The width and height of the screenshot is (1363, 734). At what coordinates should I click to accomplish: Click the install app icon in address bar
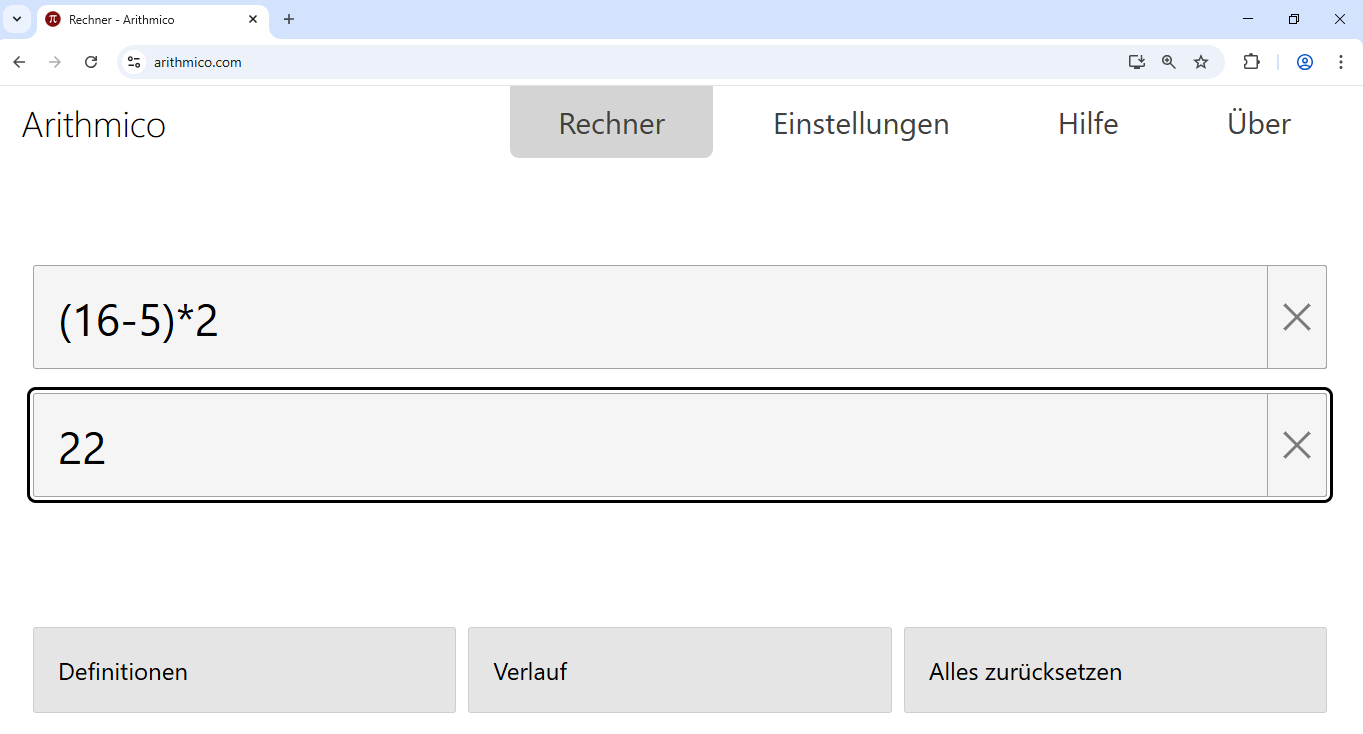1137,62
